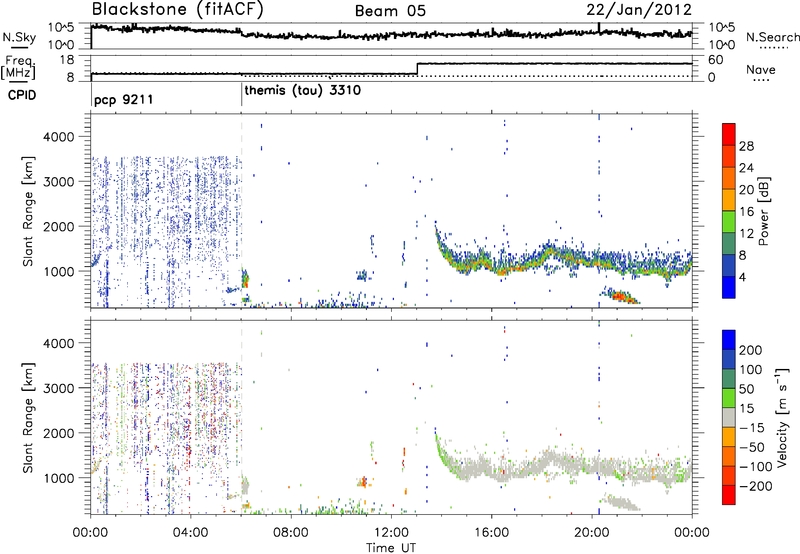
Task: Select the 'Beam 05' label
Action: point(390,11)
